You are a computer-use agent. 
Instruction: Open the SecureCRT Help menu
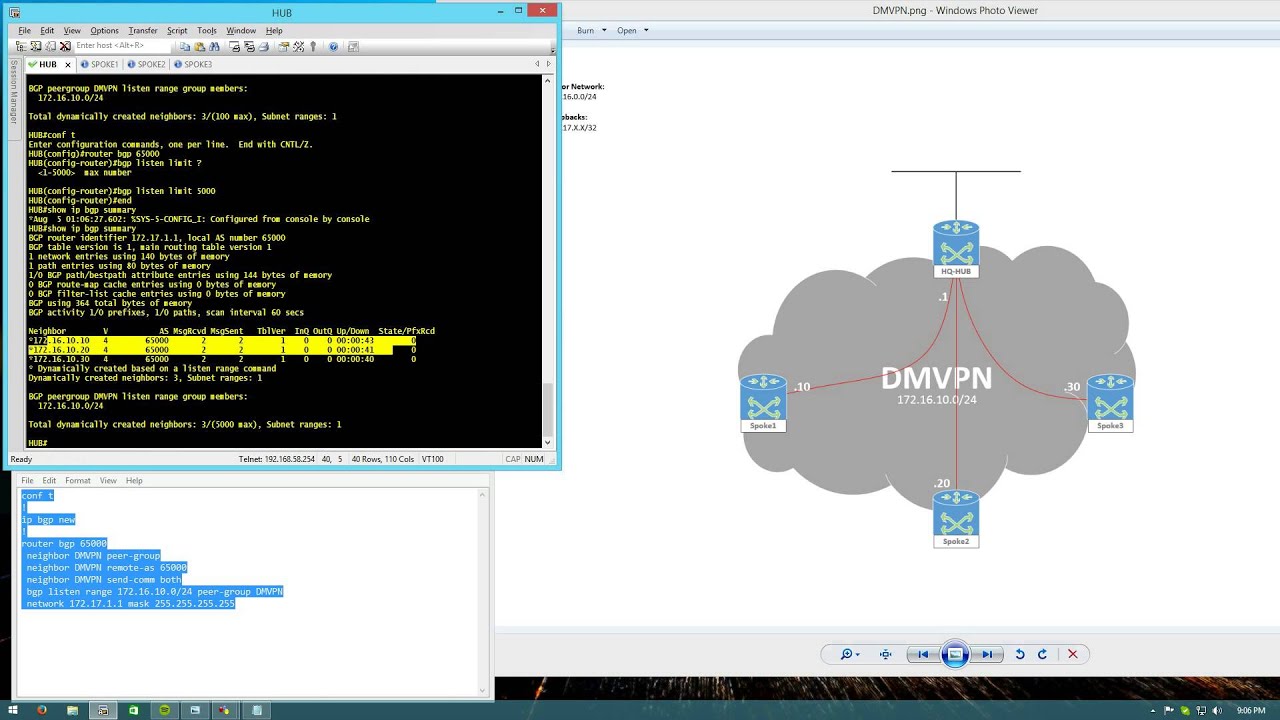click(274, 31)
